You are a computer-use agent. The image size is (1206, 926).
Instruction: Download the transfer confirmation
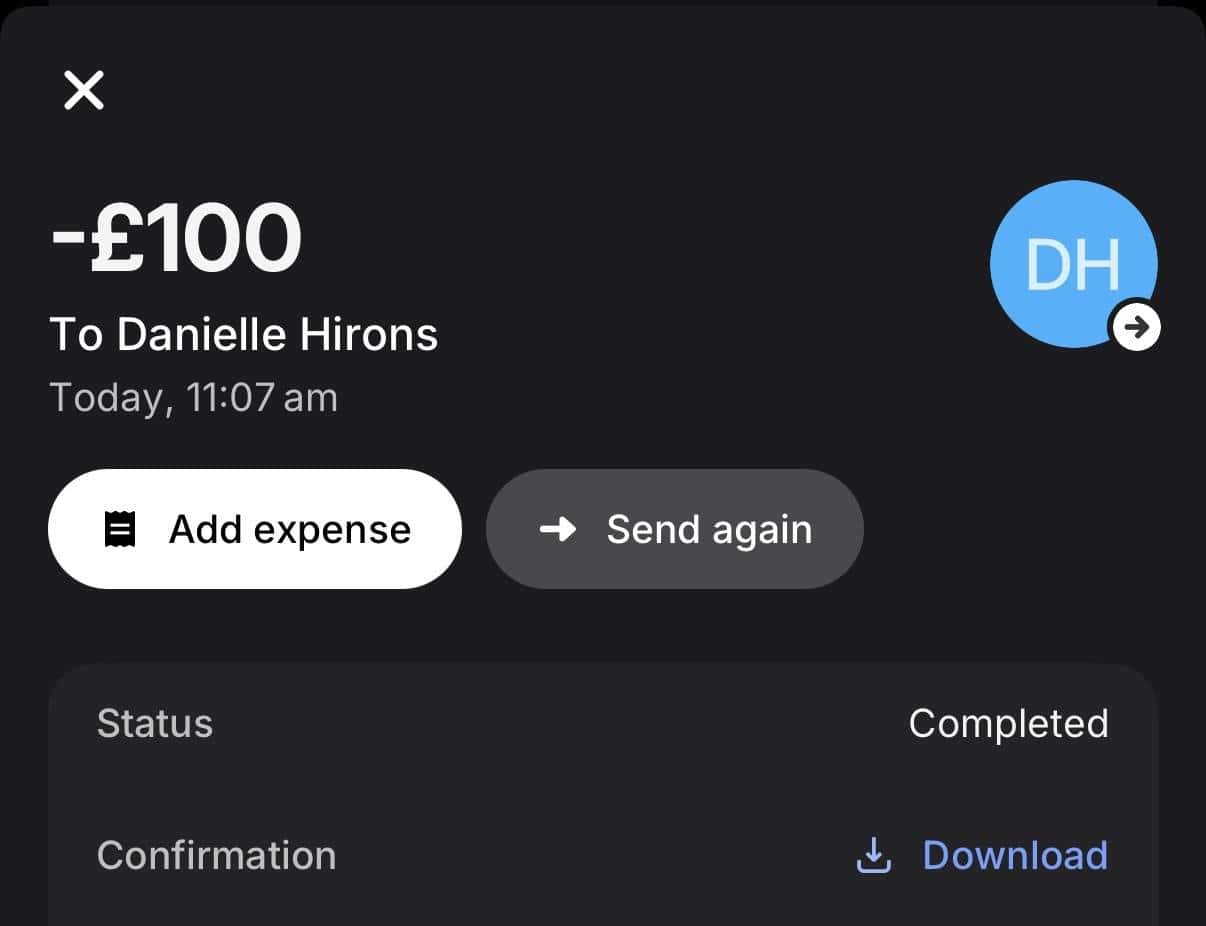(1014, 855)
